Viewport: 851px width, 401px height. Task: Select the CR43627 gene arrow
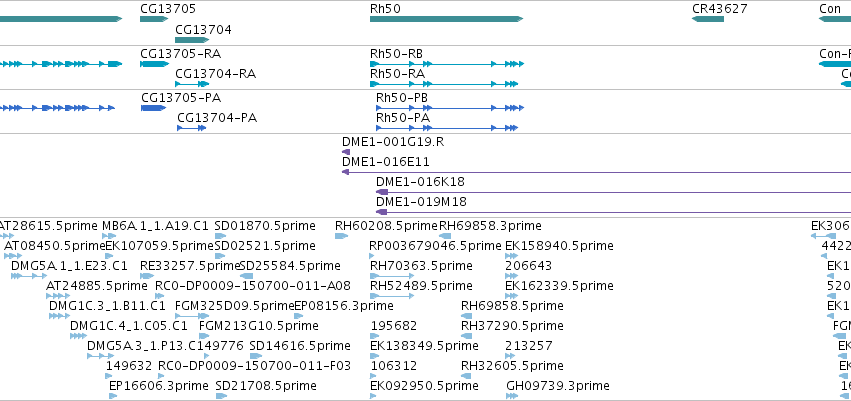tap(708, 19)
